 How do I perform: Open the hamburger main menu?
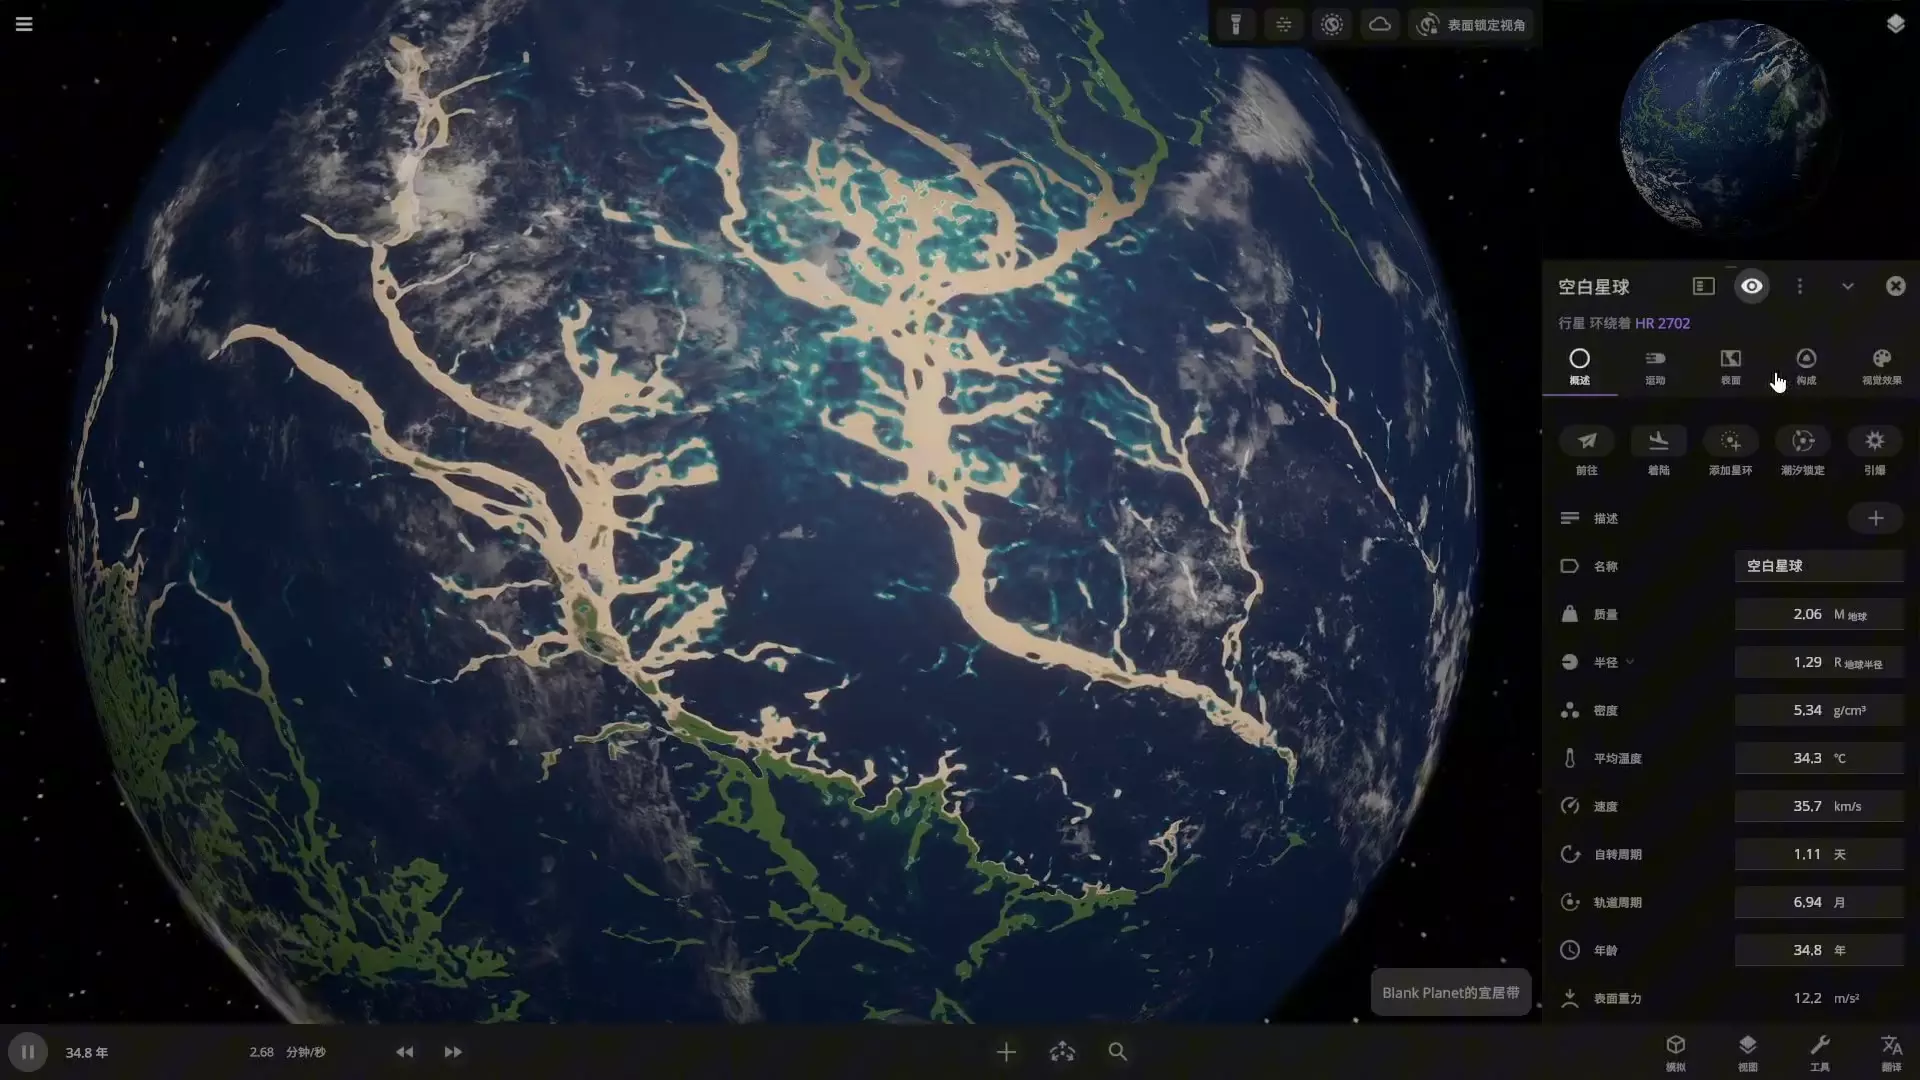click(x=24, y=24)
